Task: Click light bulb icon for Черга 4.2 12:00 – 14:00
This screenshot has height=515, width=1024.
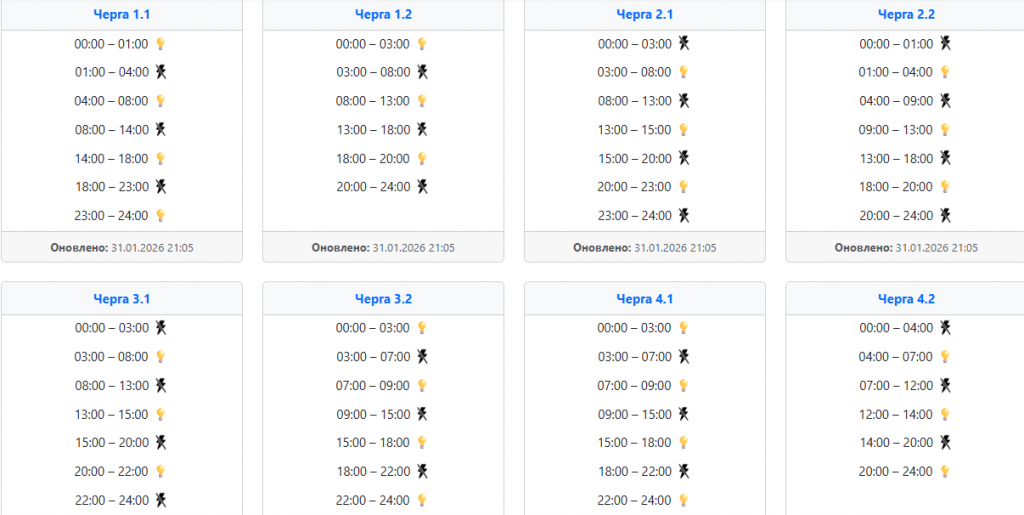Action: [945, 414]
